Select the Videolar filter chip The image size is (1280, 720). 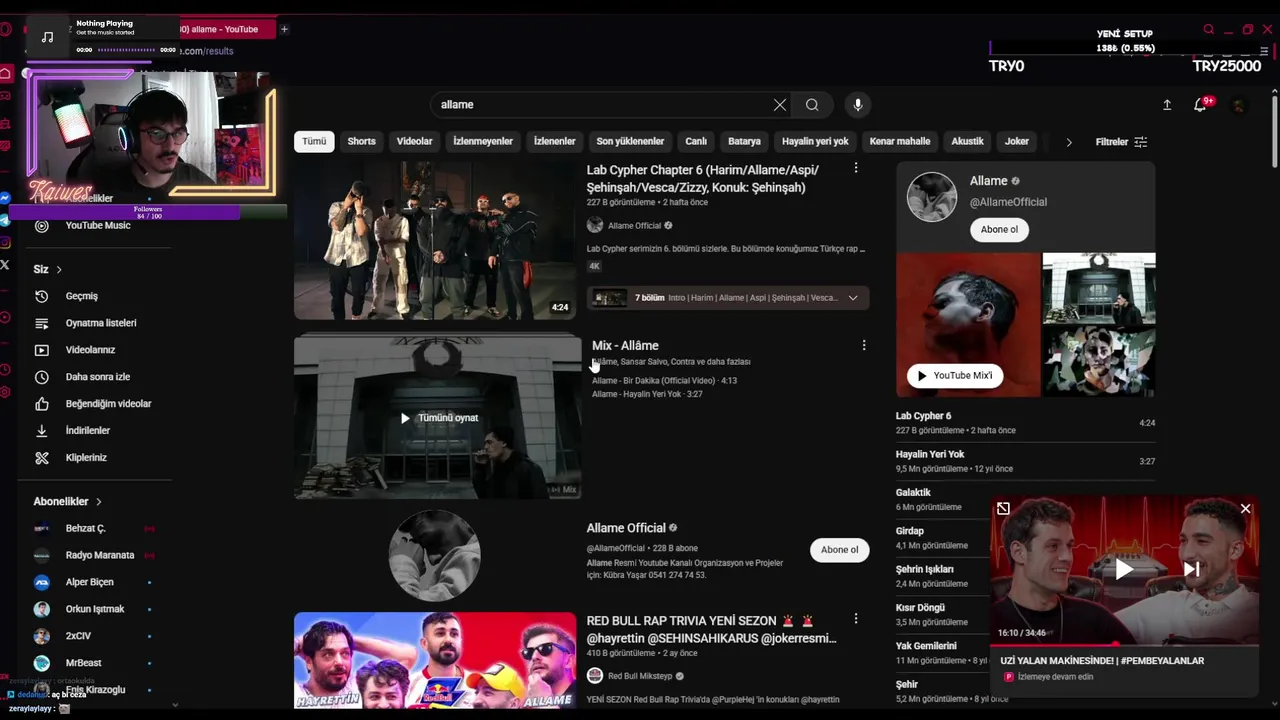click(x=414, y=141)
